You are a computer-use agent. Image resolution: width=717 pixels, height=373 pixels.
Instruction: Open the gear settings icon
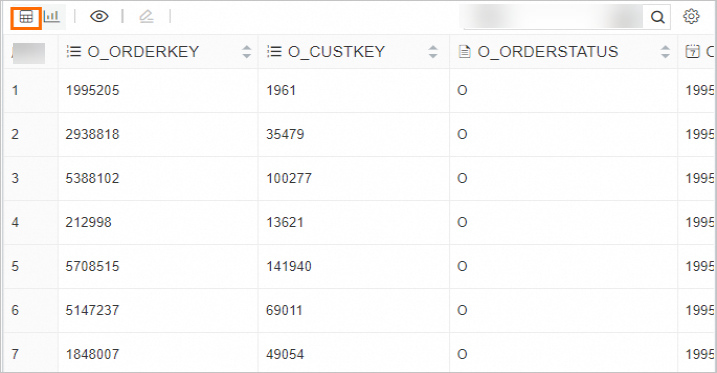[x=691, y=16]
